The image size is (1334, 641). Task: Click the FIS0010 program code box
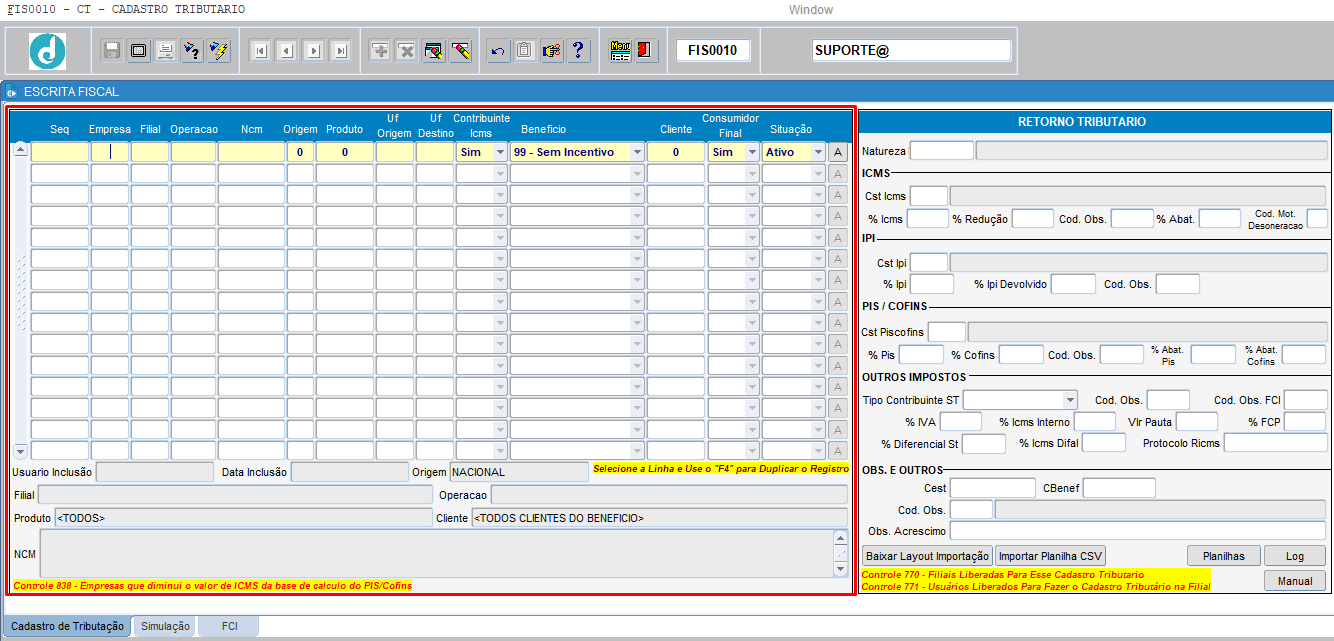713,50
